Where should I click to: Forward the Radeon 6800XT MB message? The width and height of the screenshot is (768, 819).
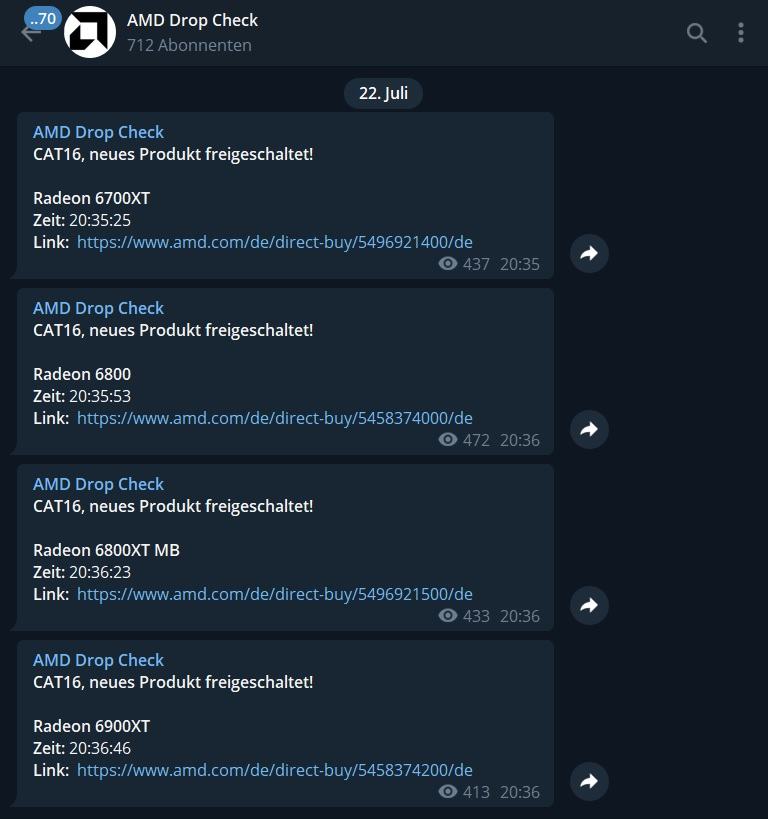[589, 606]
